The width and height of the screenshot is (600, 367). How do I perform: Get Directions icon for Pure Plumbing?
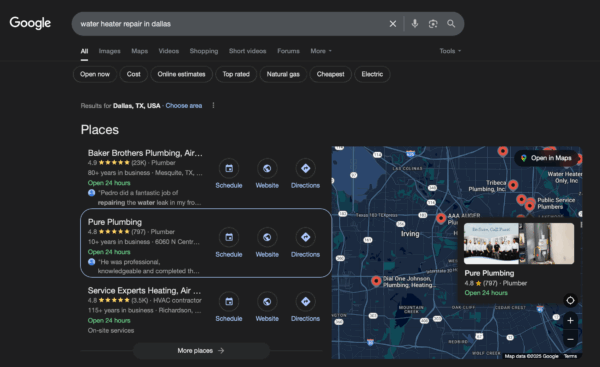(x=305, y=237)
